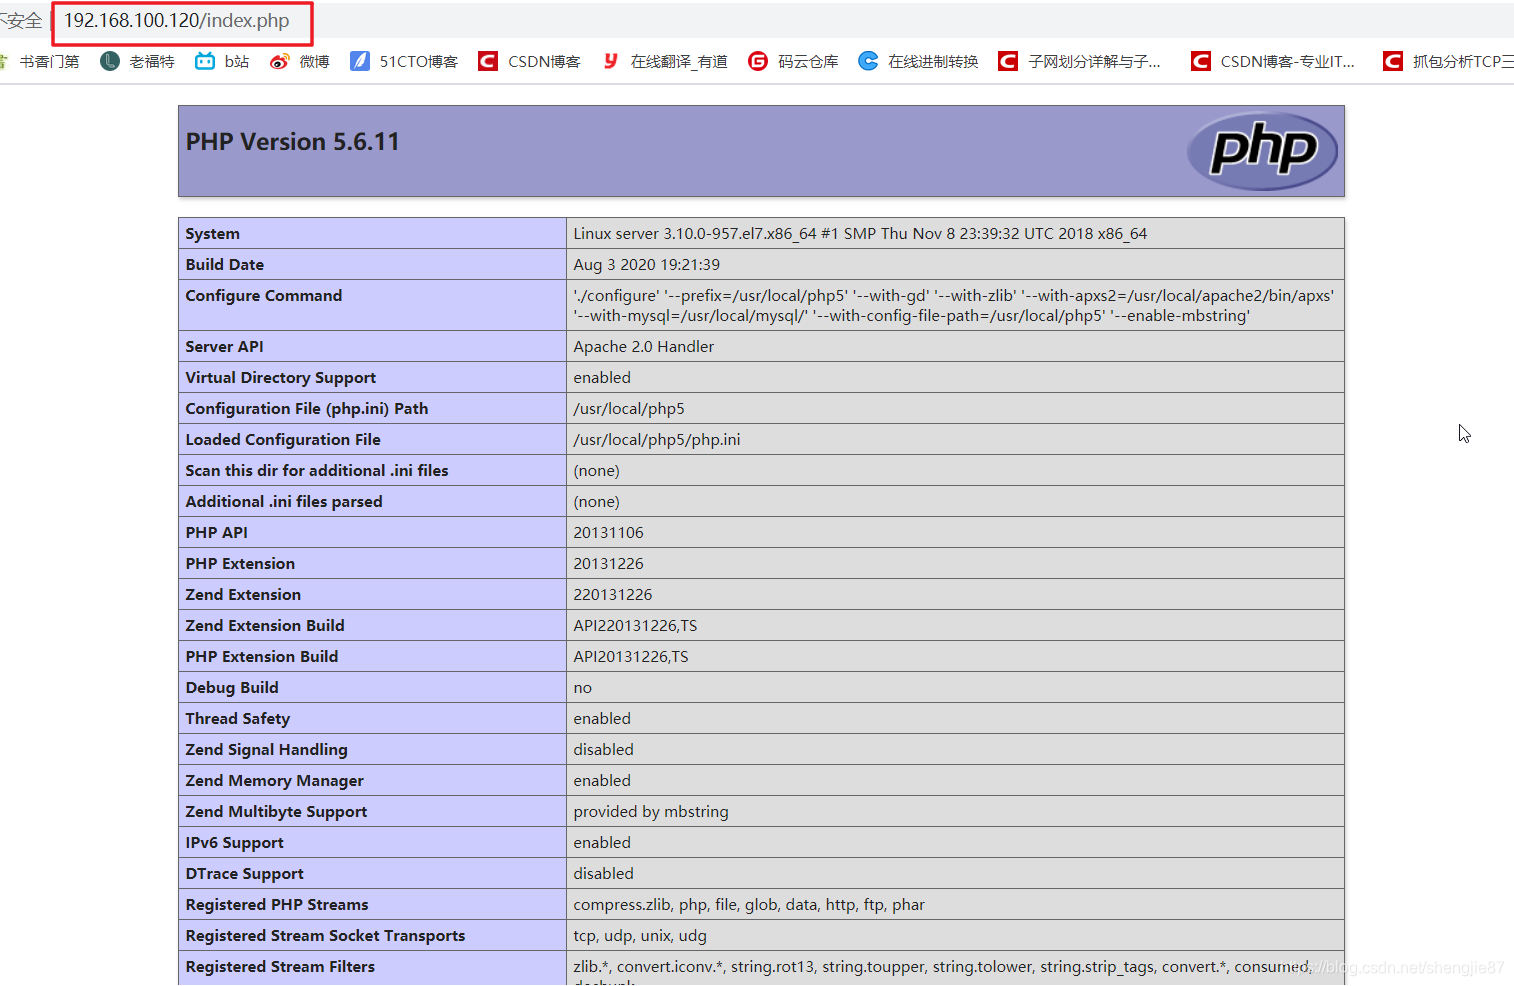Open the CSDN博客-专业IT... bookmark icon

[1200, 61]
